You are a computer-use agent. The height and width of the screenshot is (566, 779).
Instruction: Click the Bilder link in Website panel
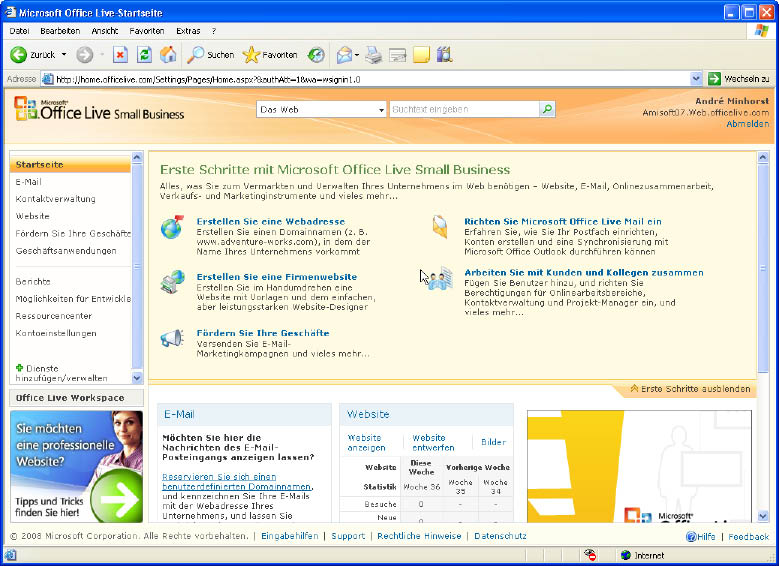[493, 442]
